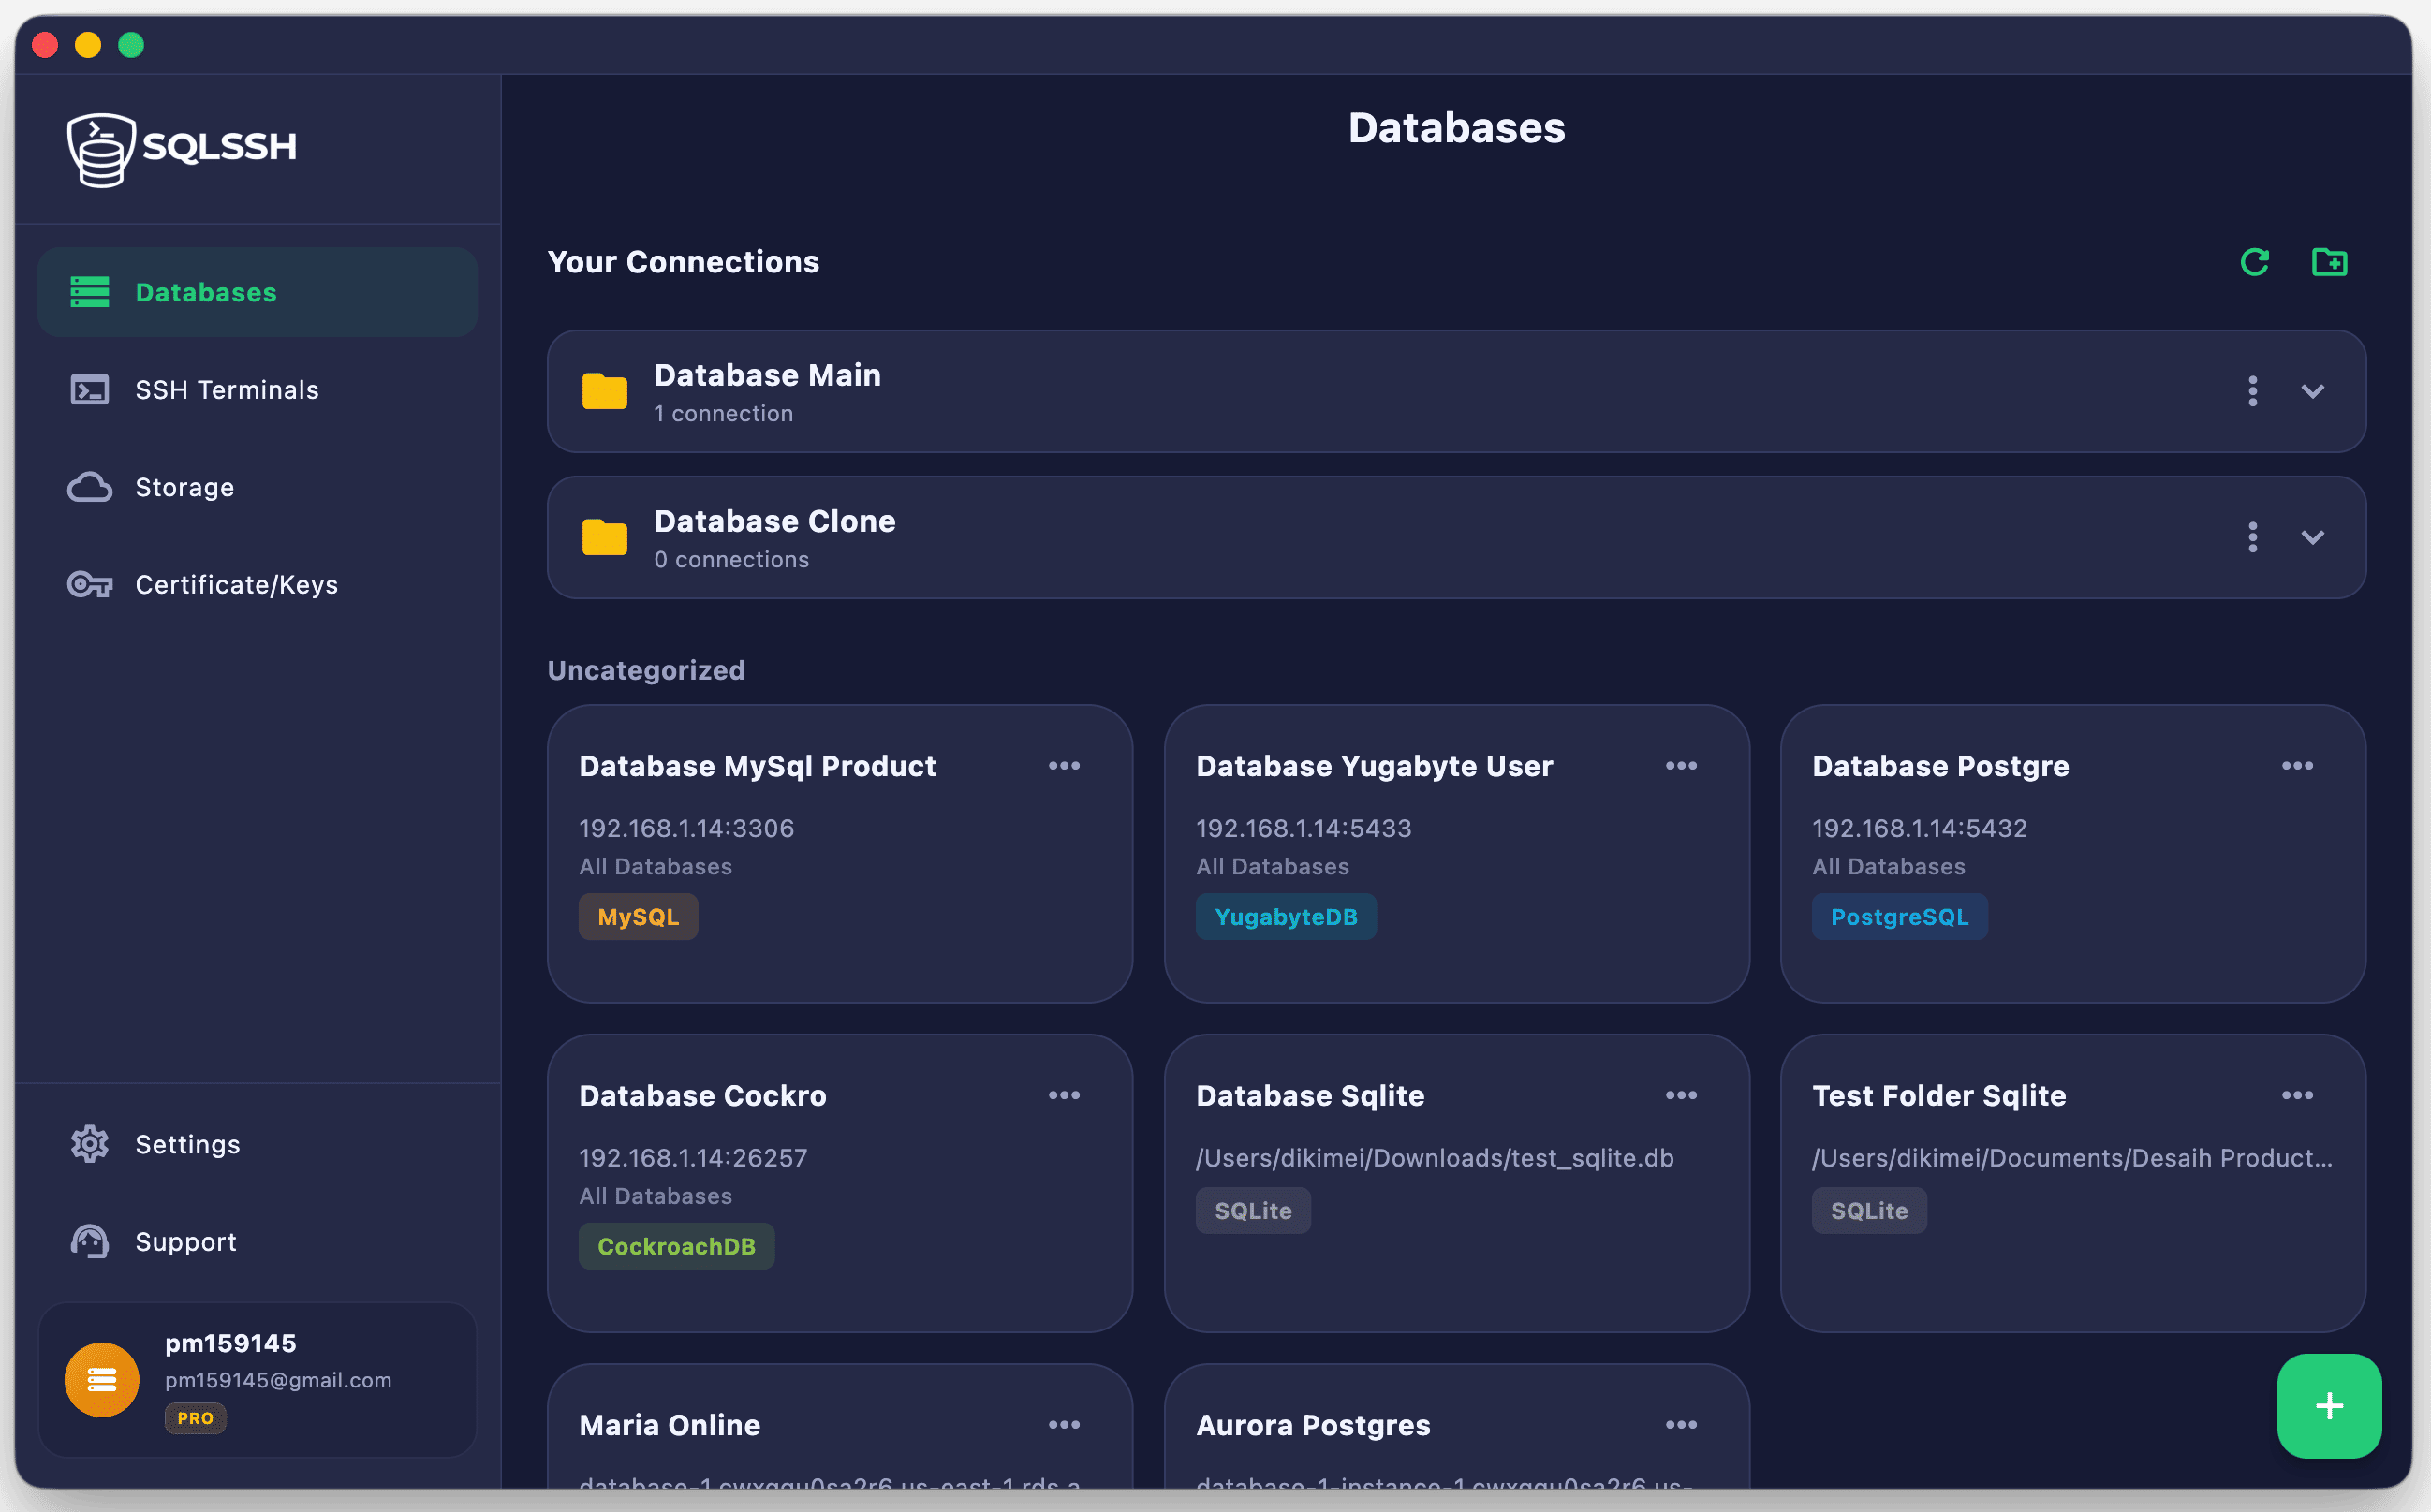Screen dimensions: 2431x1512
Task: Open more options for Database Cockro
Action: (1064, 1095)
